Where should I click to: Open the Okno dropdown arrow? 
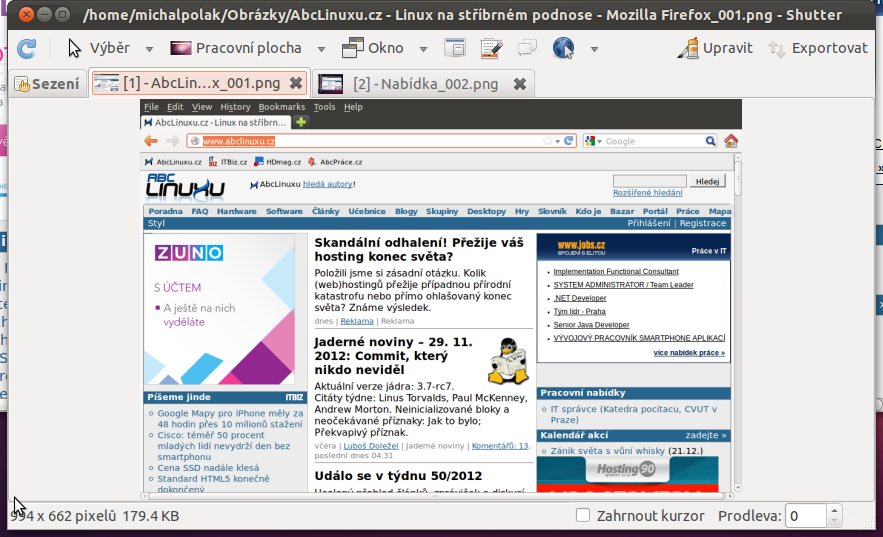click(x=423, y=49)
